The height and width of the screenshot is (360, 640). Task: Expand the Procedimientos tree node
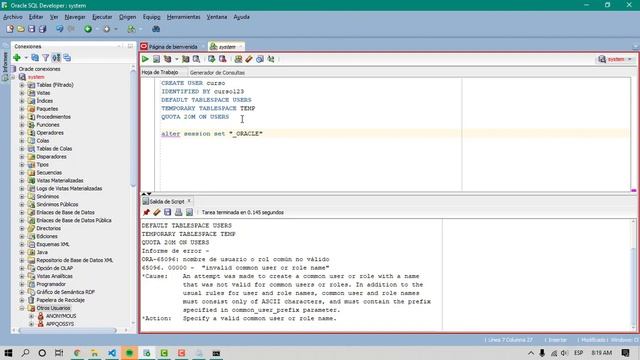[x=22, y=117]
